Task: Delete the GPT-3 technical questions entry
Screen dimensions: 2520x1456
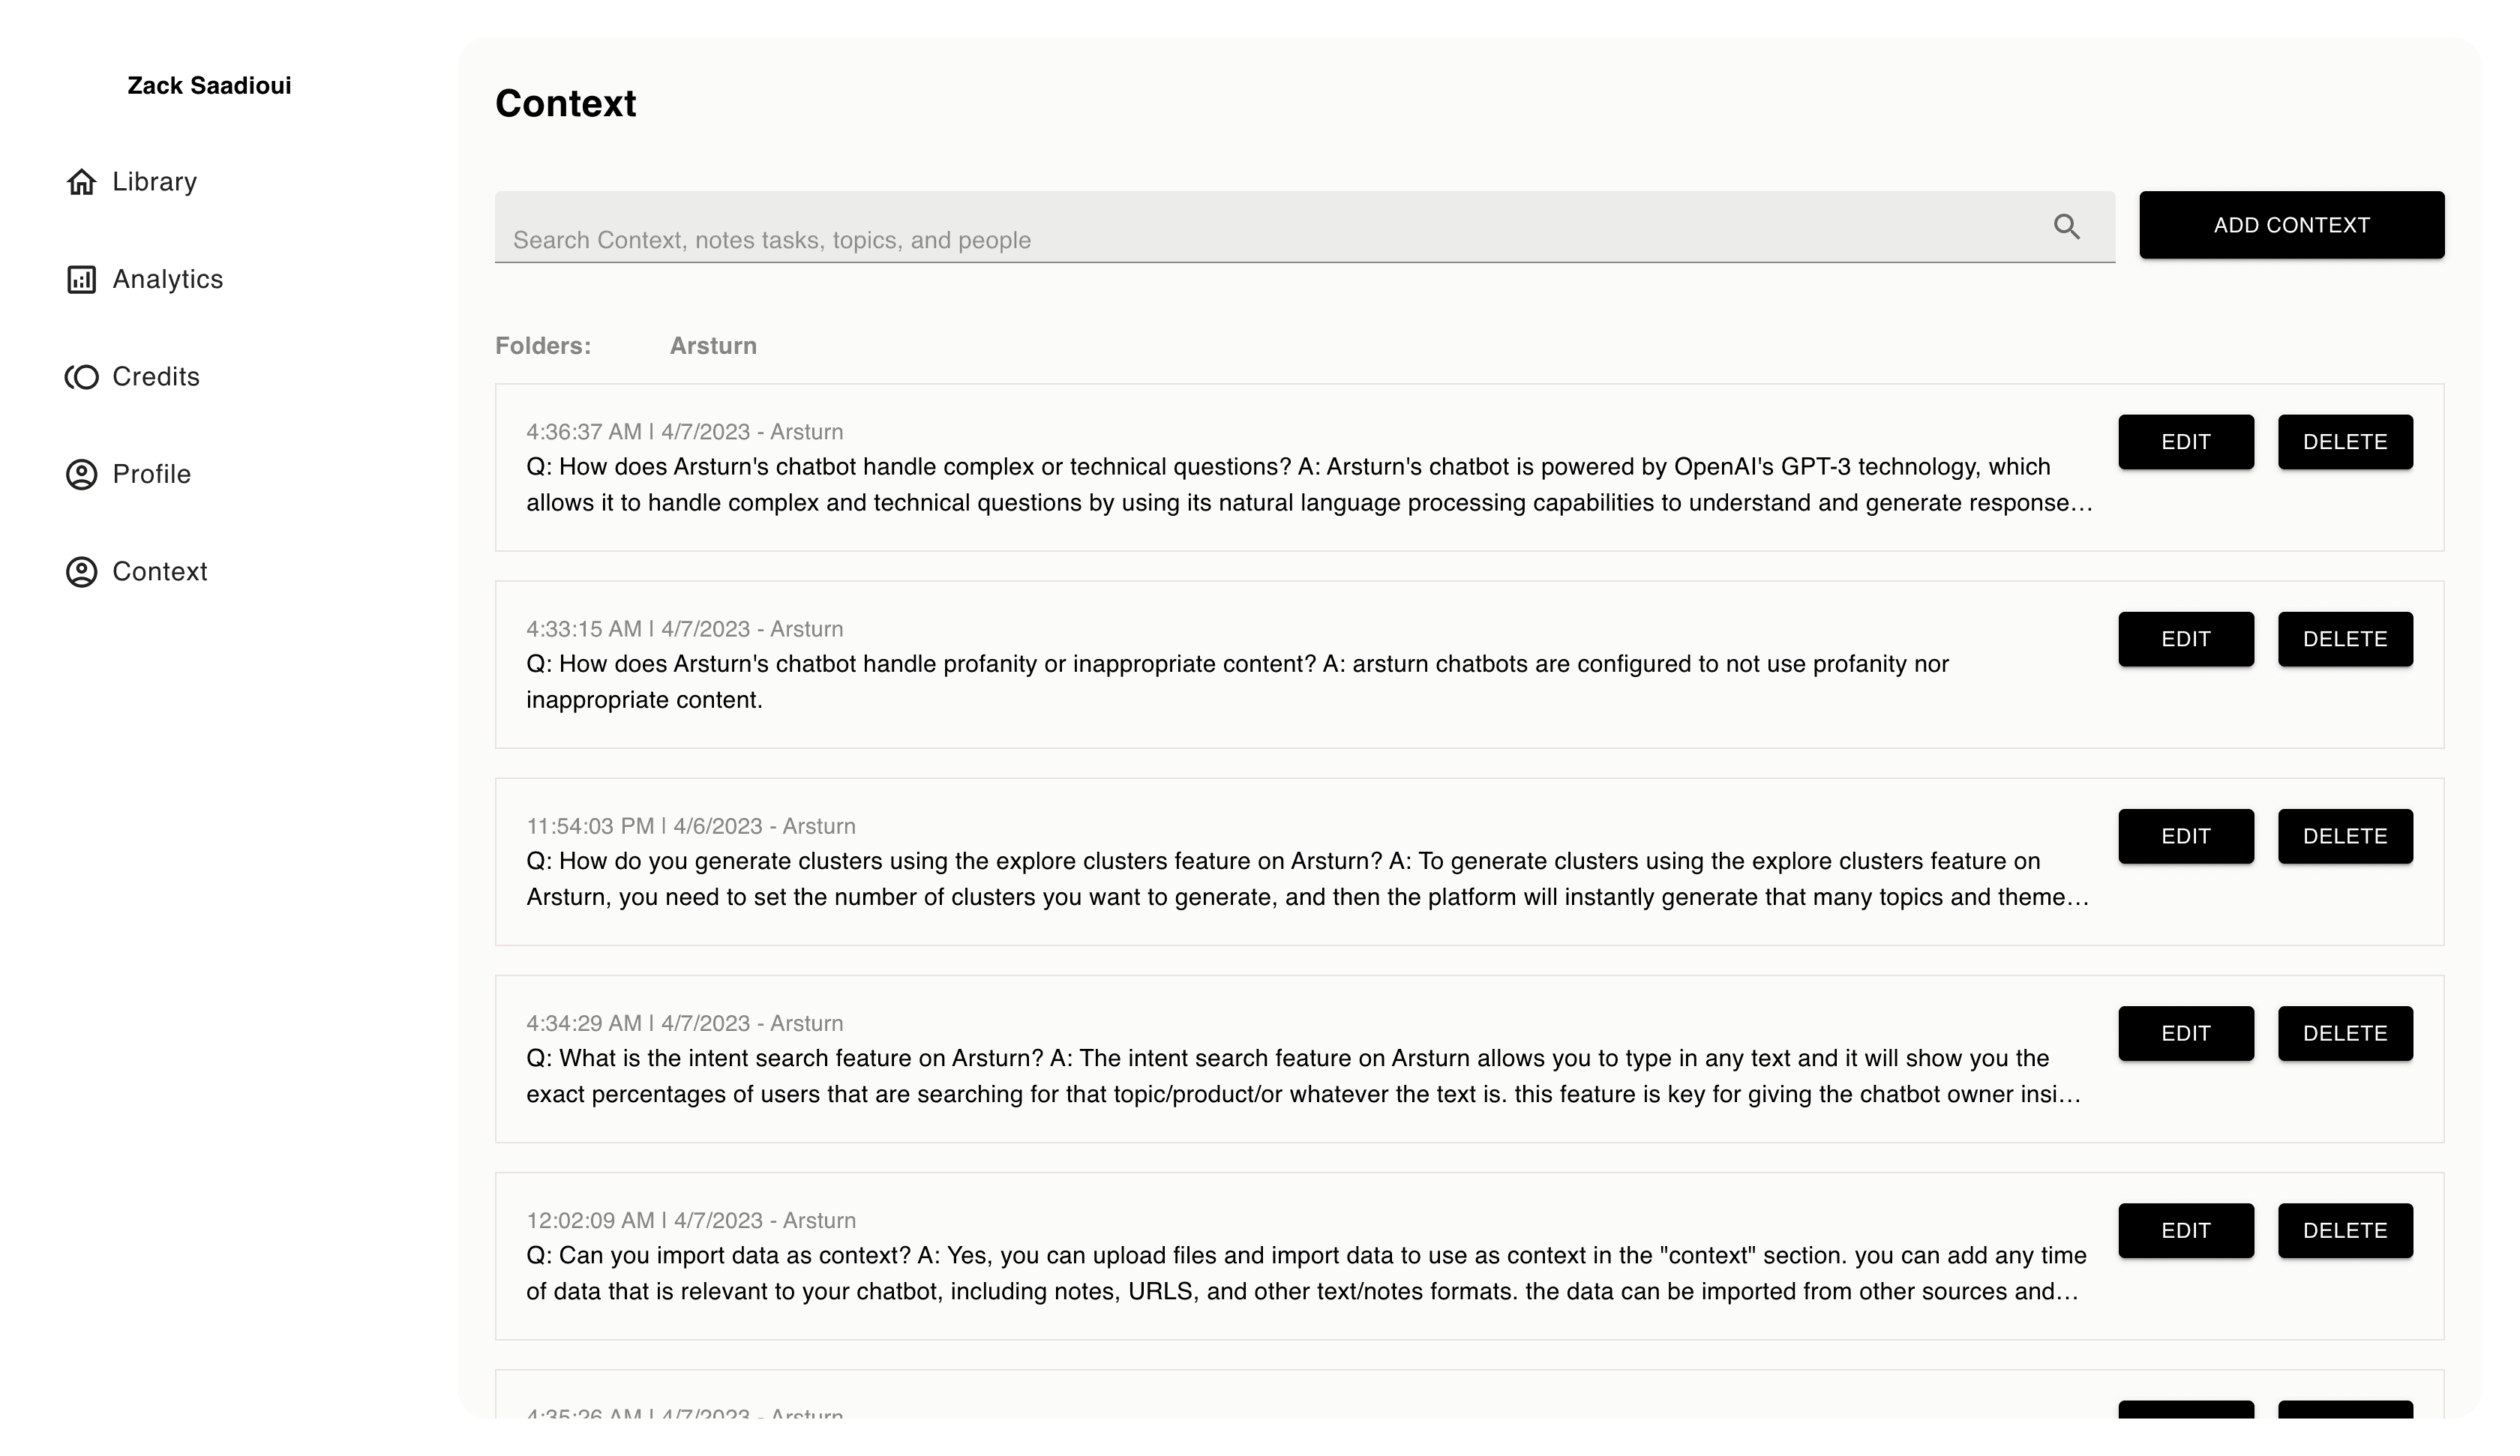Action: pyautogui.click(x=2345, y=442)
